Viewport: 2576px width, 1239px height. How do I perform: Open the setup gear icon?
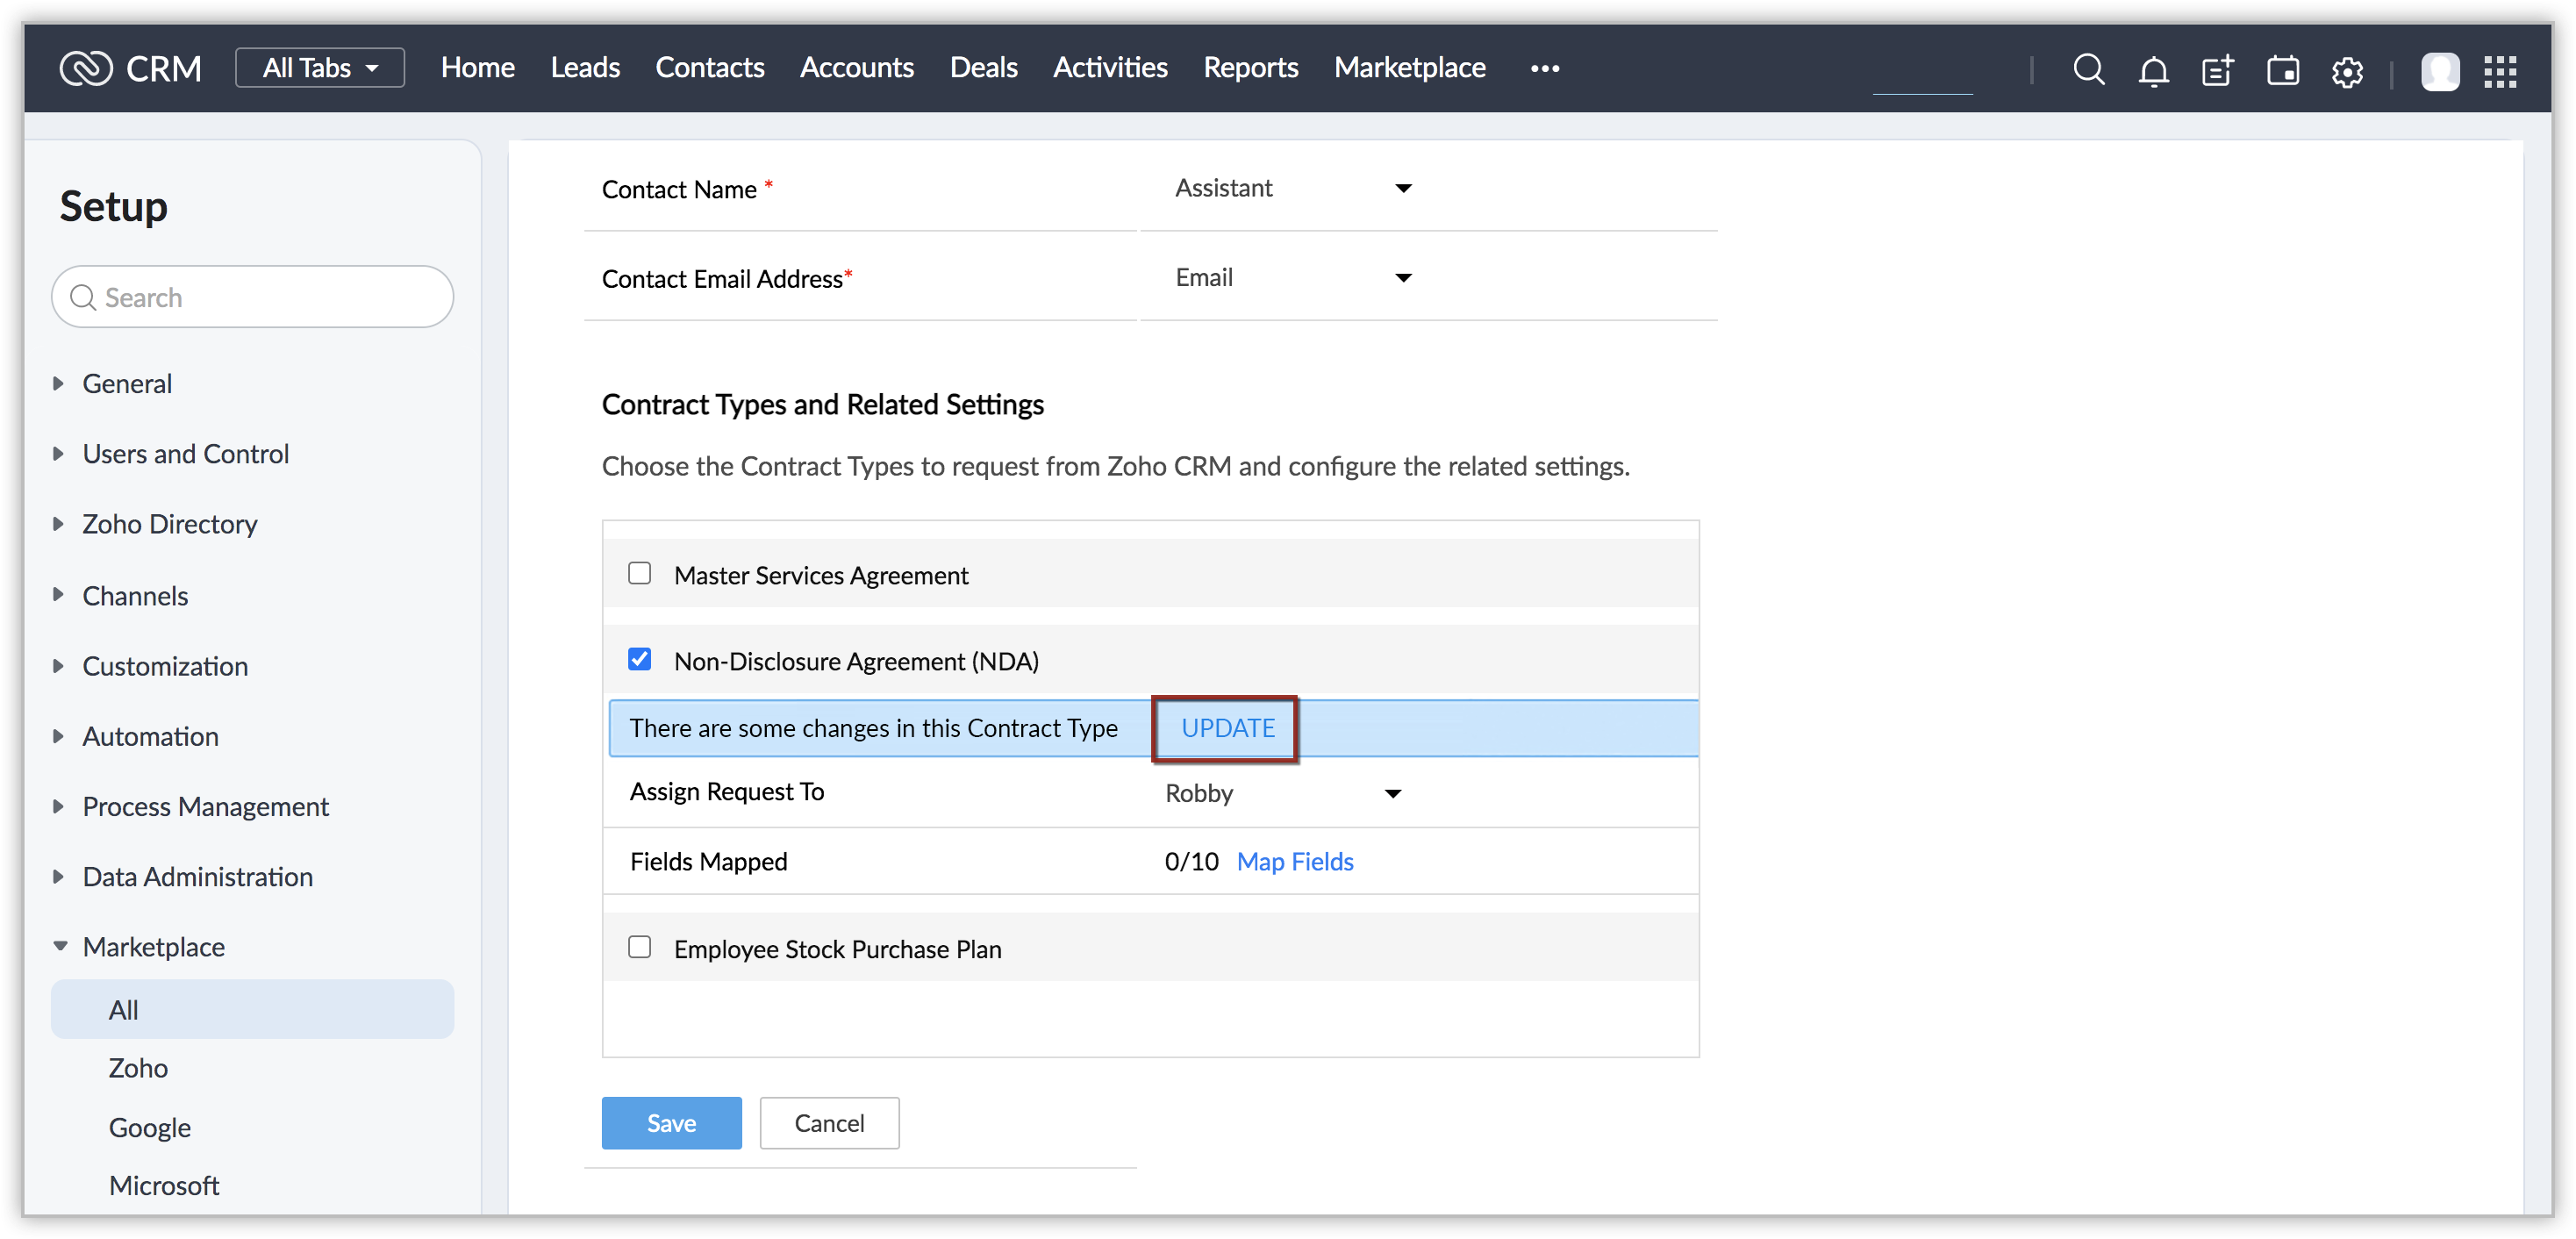2347,71
